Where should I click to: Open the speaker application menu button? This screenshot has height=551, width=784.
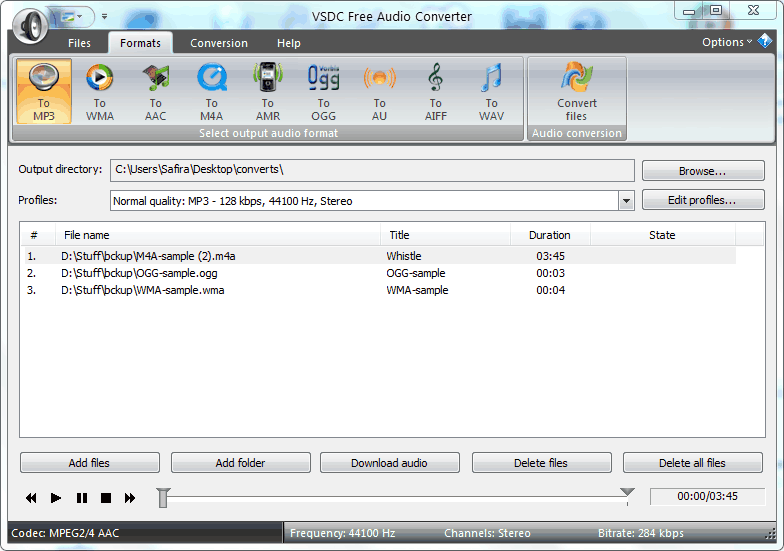pos(30,24)
